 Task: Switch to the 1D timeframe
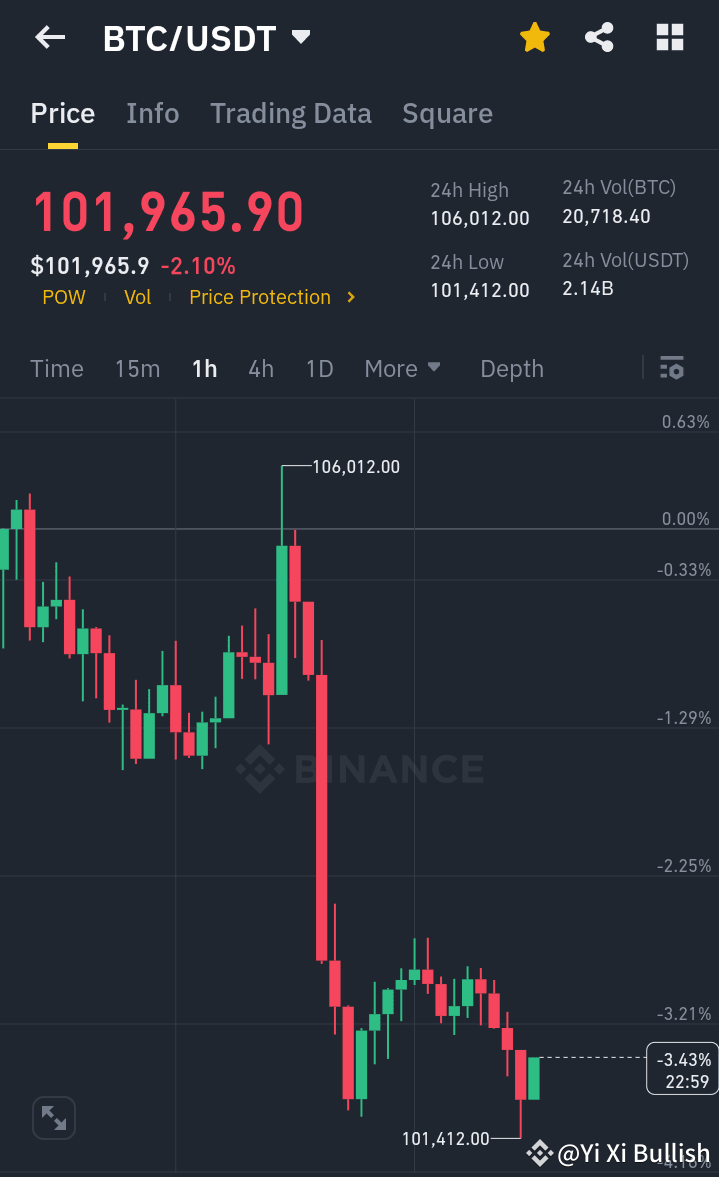pyautogui.click(x=319, y=368)
